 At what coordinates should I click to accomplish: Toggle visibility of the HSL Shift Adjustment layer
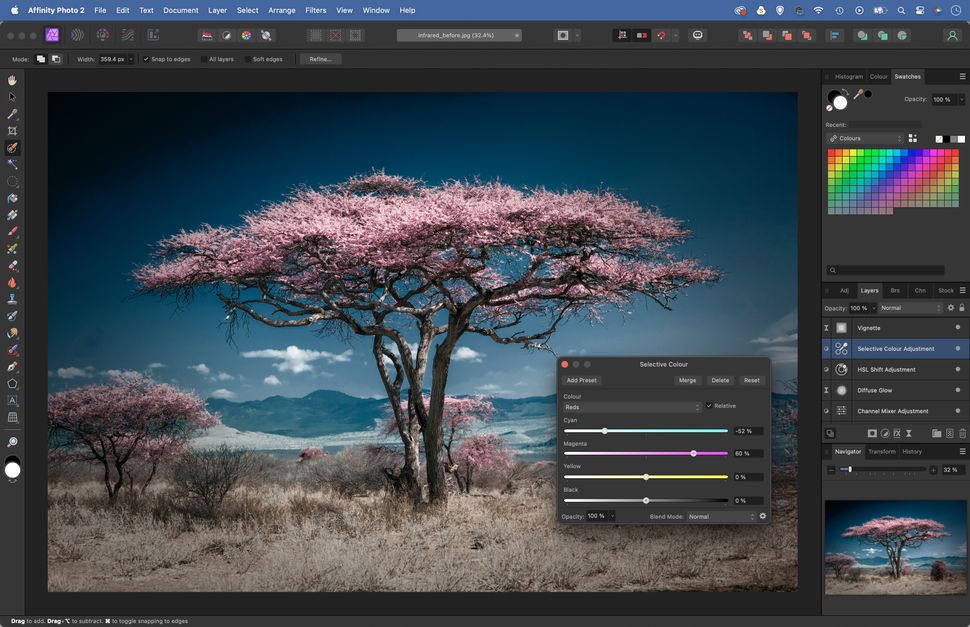tap(826, 369)
